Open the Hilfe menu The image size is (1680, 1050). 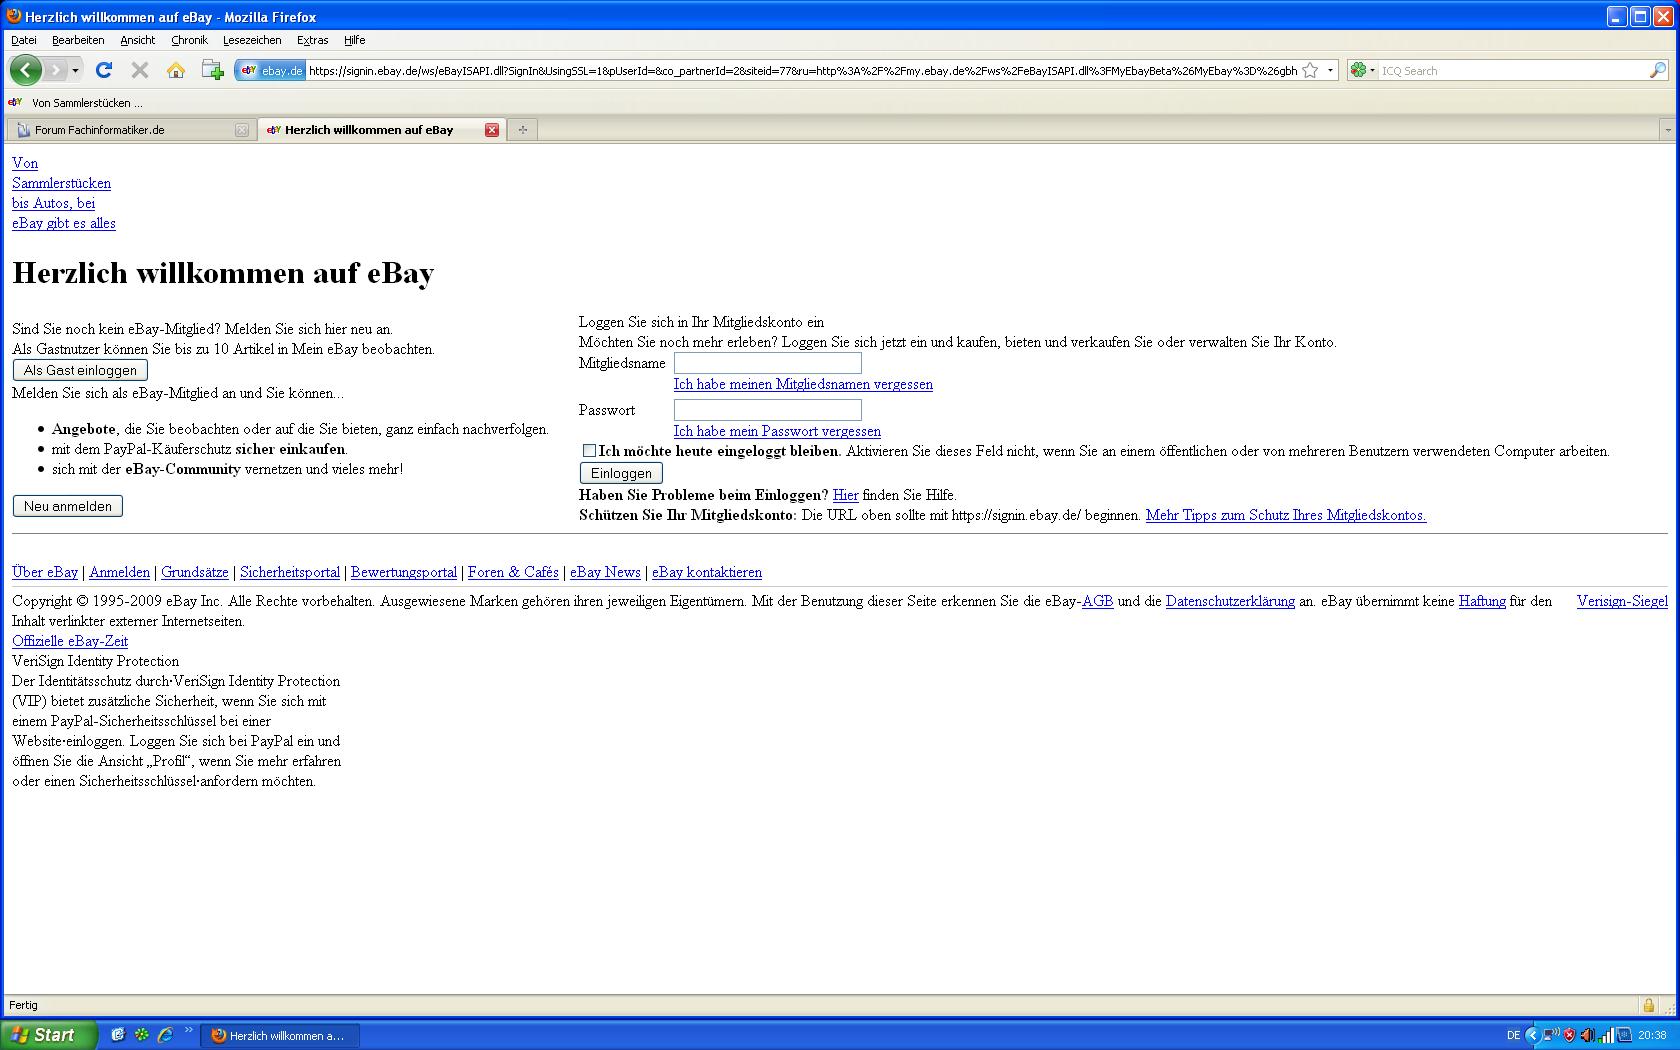click(x=355, y=40)
